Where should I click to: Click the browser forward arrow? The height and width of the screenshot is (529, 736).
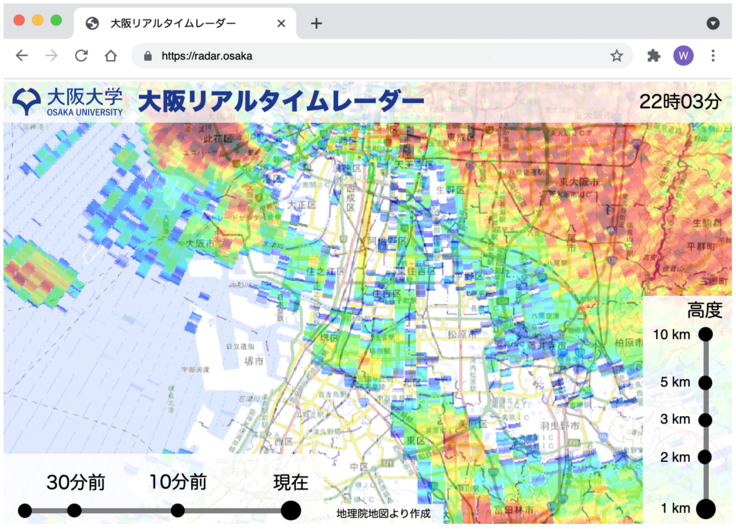point(52,56)
